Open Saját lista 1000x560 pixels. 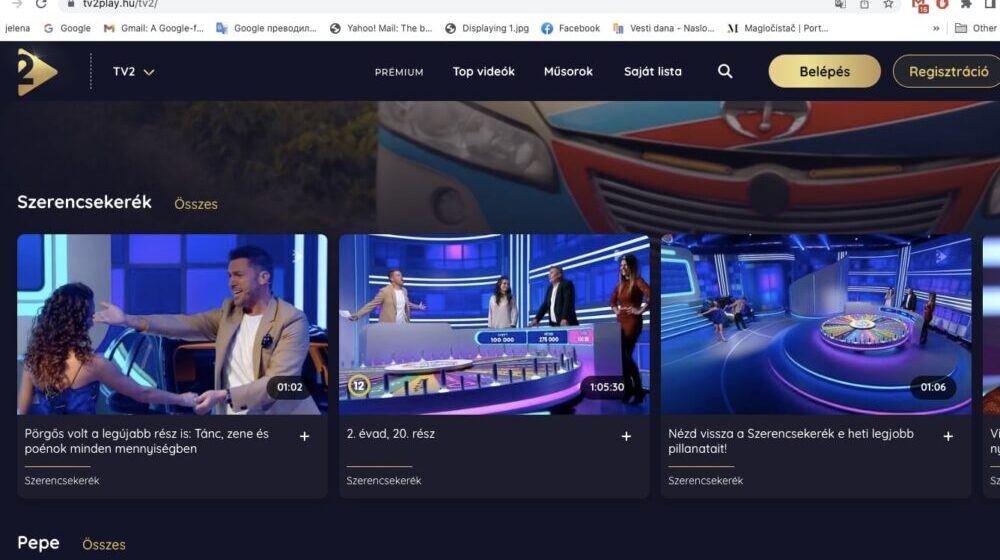pyautogui.click(x=652, y=71)
